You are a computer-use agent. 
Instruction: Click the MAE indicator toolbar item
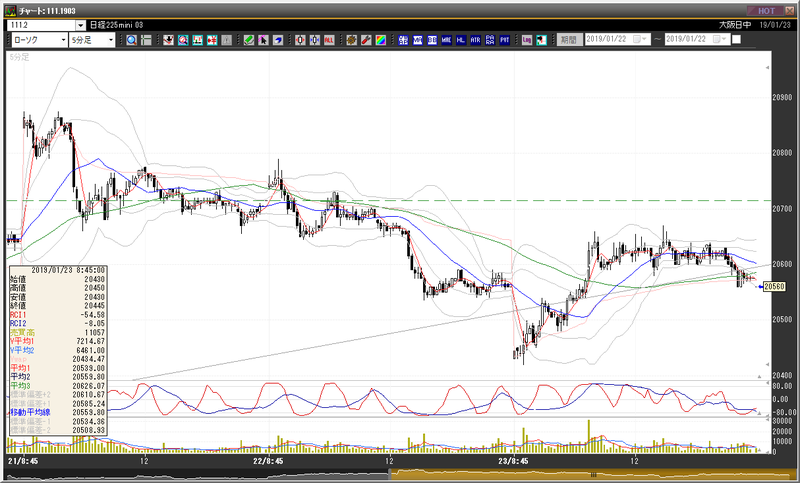coord(446,40)
